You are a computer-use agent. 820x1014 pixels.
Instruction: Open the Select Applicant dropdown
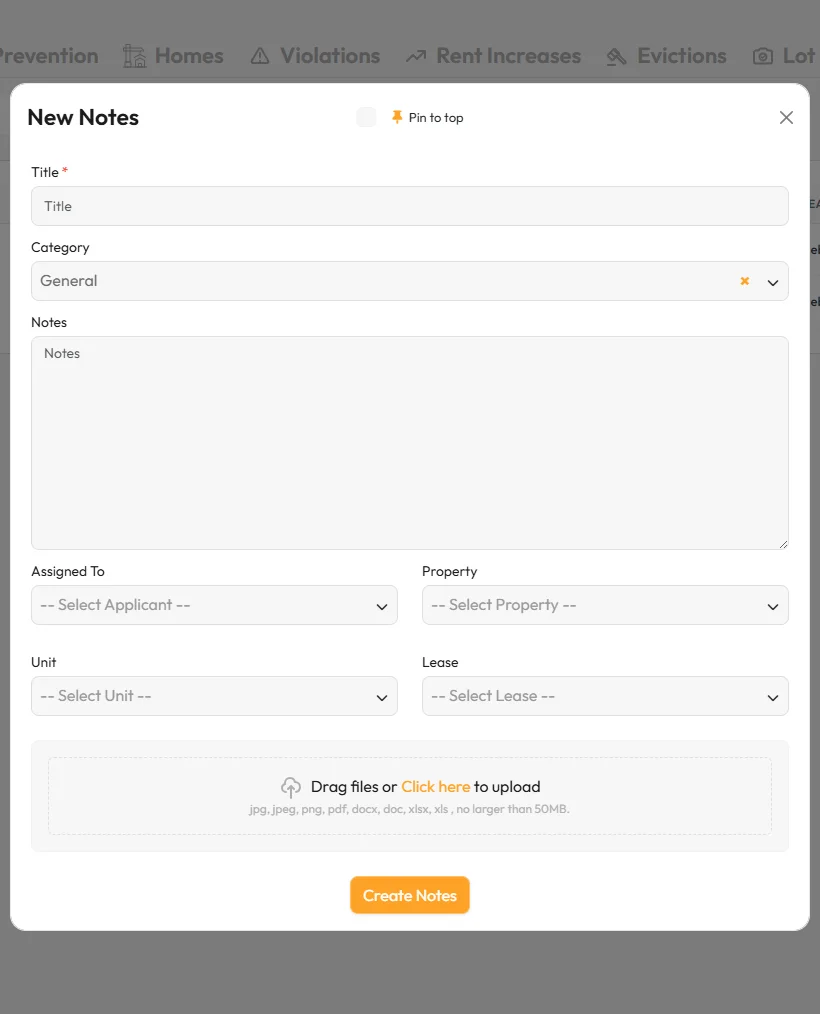(x=214, y=605)
